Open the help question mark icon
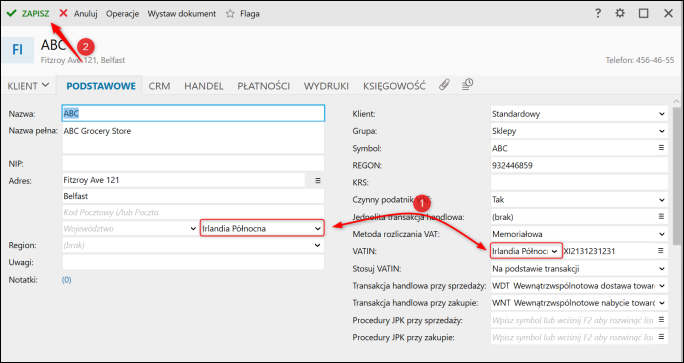 [598, 14]
